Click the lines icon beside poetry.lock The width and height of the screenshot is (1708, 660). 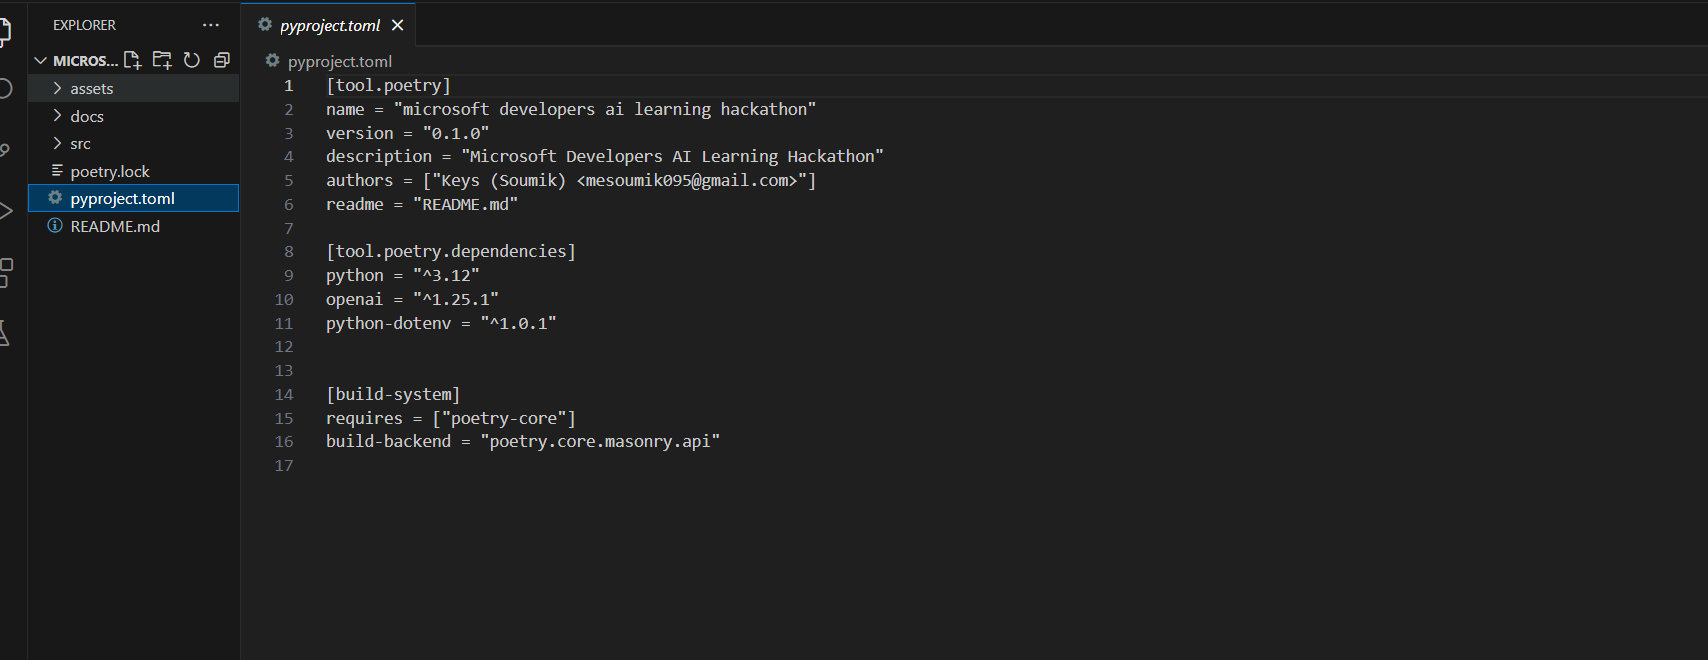pyautogui.click(x=57, y=171)
